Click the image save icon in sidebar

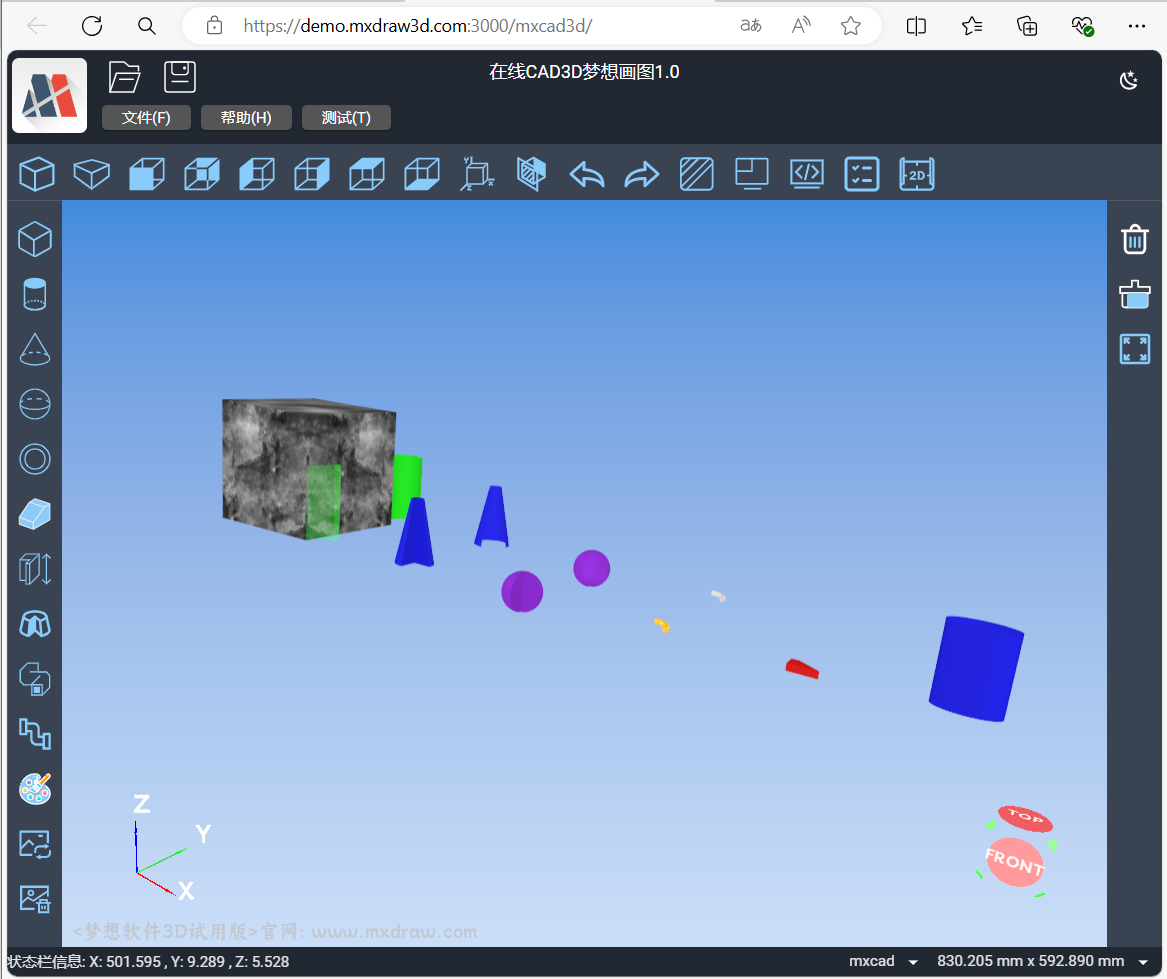[35, 899]
